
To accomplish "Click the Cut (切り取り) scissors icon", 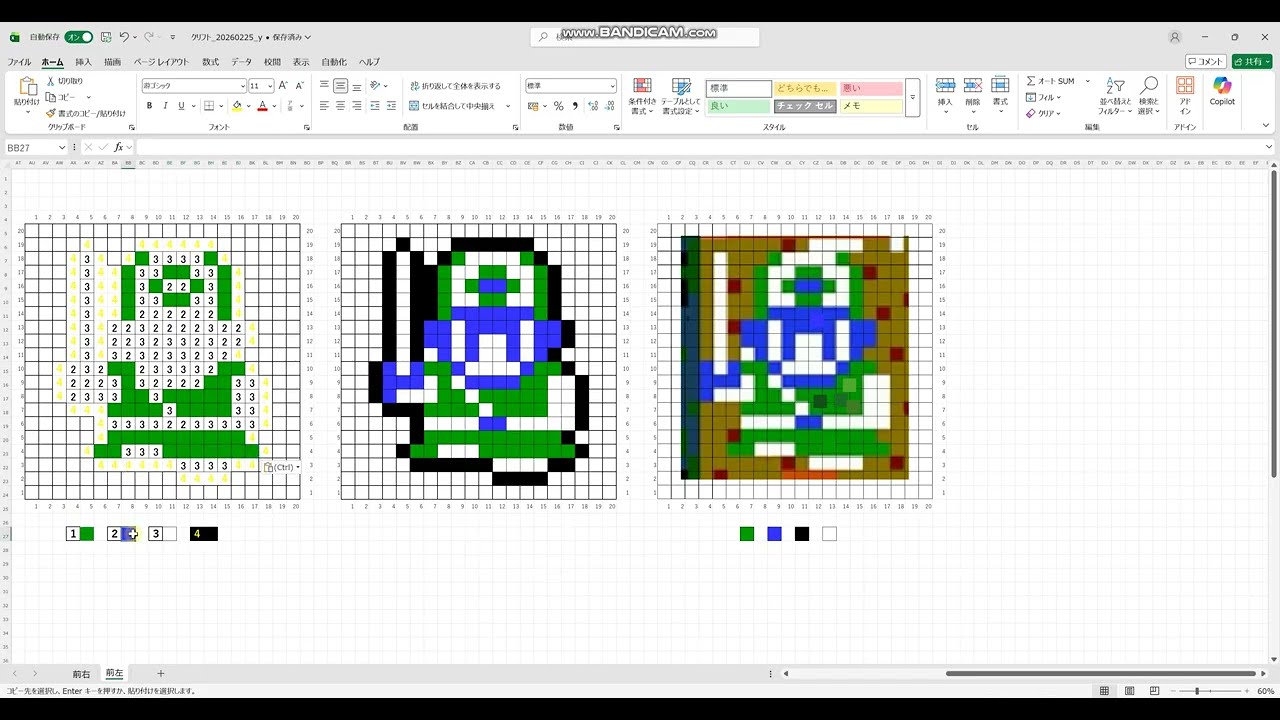I will click(51, 81).
